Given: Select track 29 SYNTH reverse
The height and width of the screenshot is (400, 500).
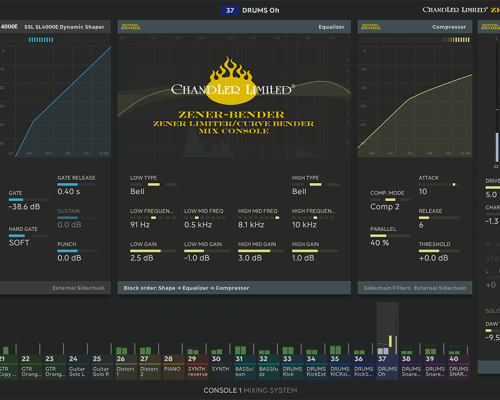Looking at the screenshot, I should click(x=197, y=367).
